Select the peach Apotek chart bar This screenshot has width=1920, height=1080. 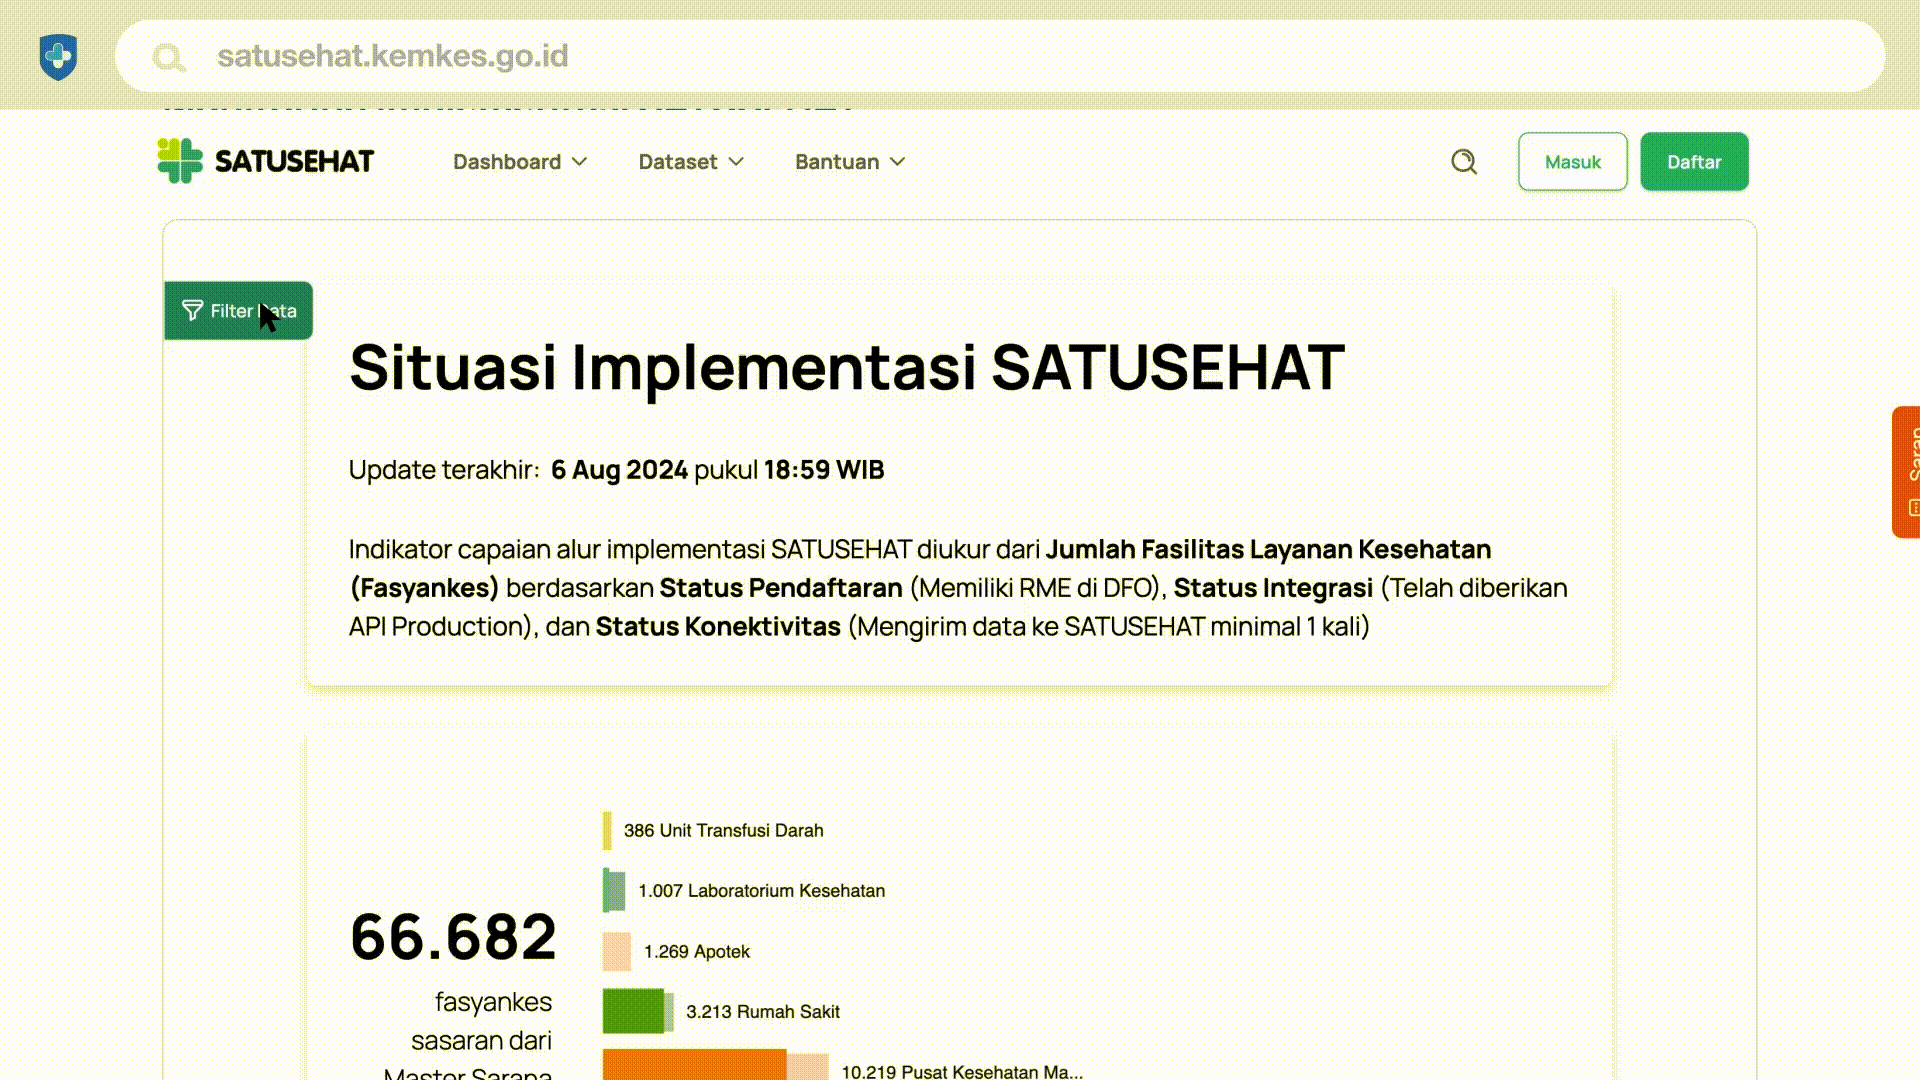(616, 951)
